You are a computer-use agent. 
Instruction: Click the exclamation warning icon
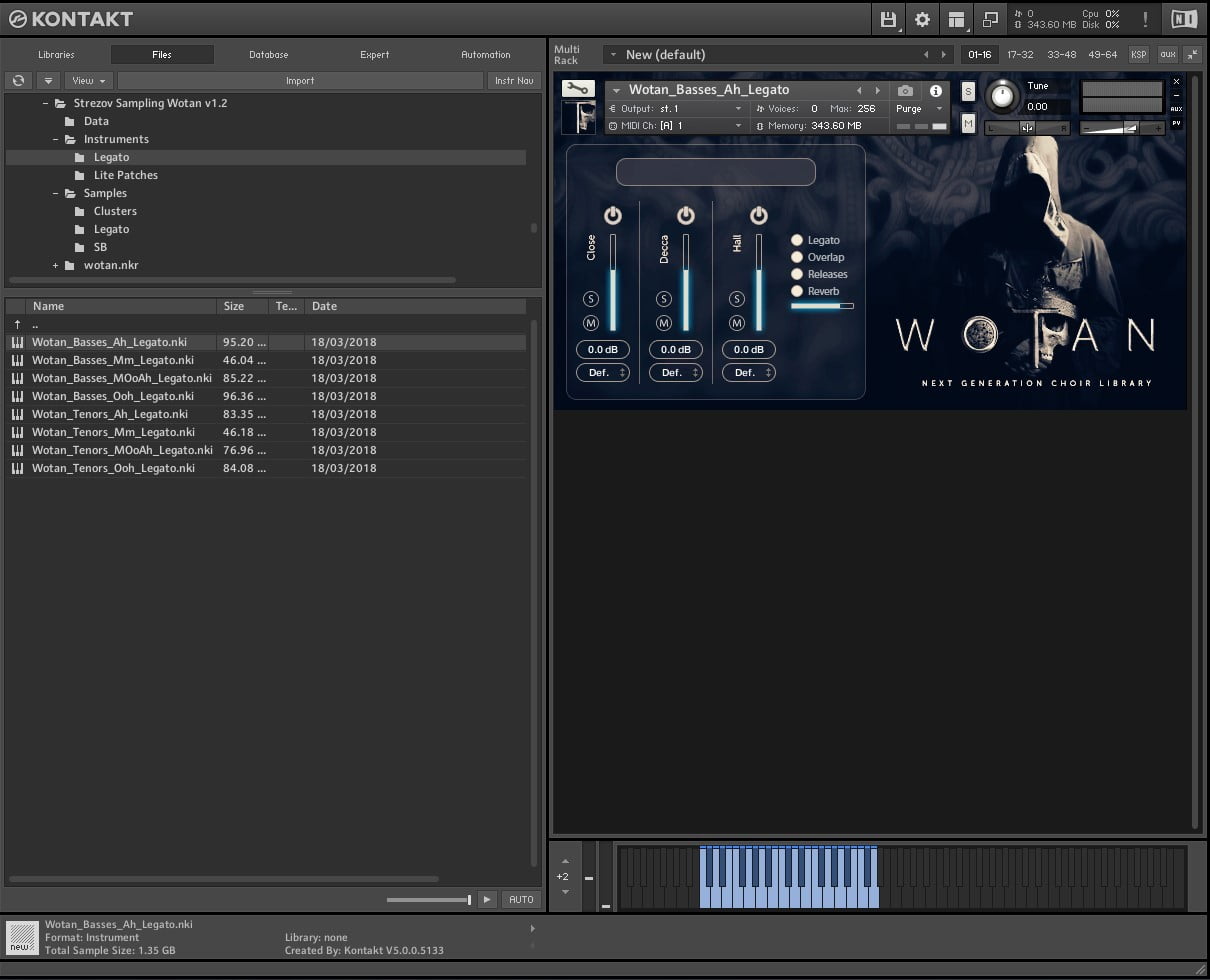click(1145, 19)
